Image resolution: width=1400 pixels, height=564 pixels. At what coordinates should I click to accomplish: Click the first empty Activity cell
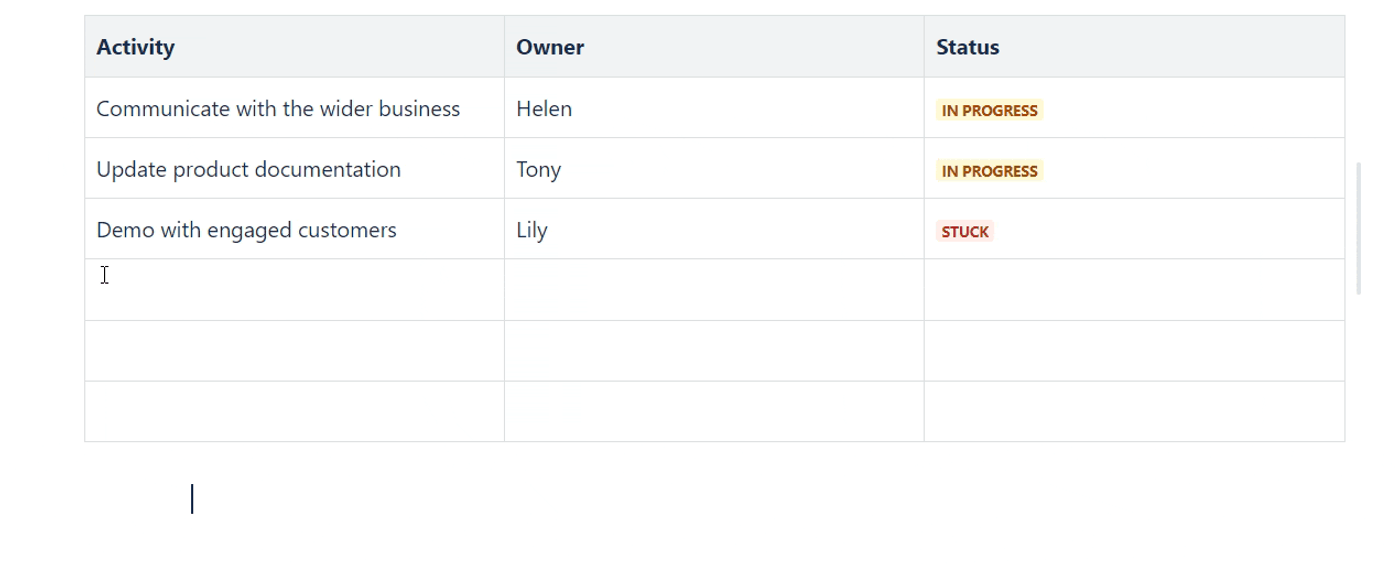pos(294,290)
